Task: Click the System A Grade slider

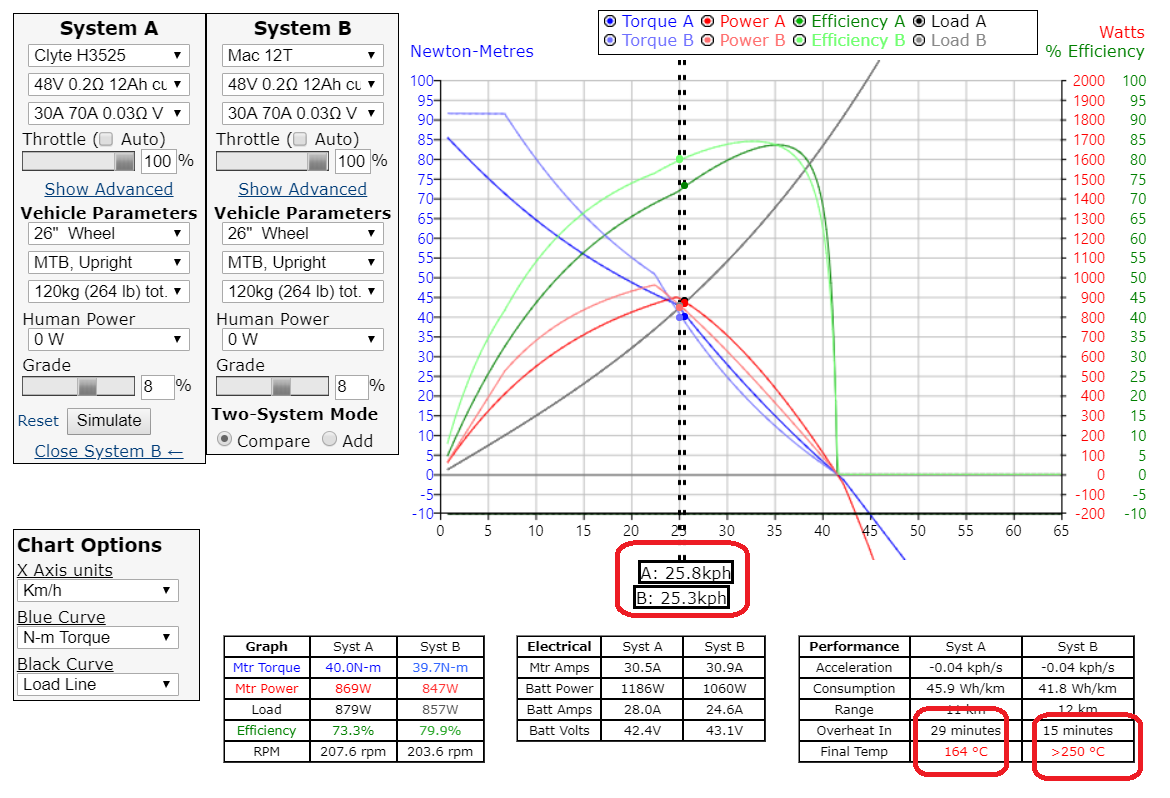Action: (x=78, y=386)
